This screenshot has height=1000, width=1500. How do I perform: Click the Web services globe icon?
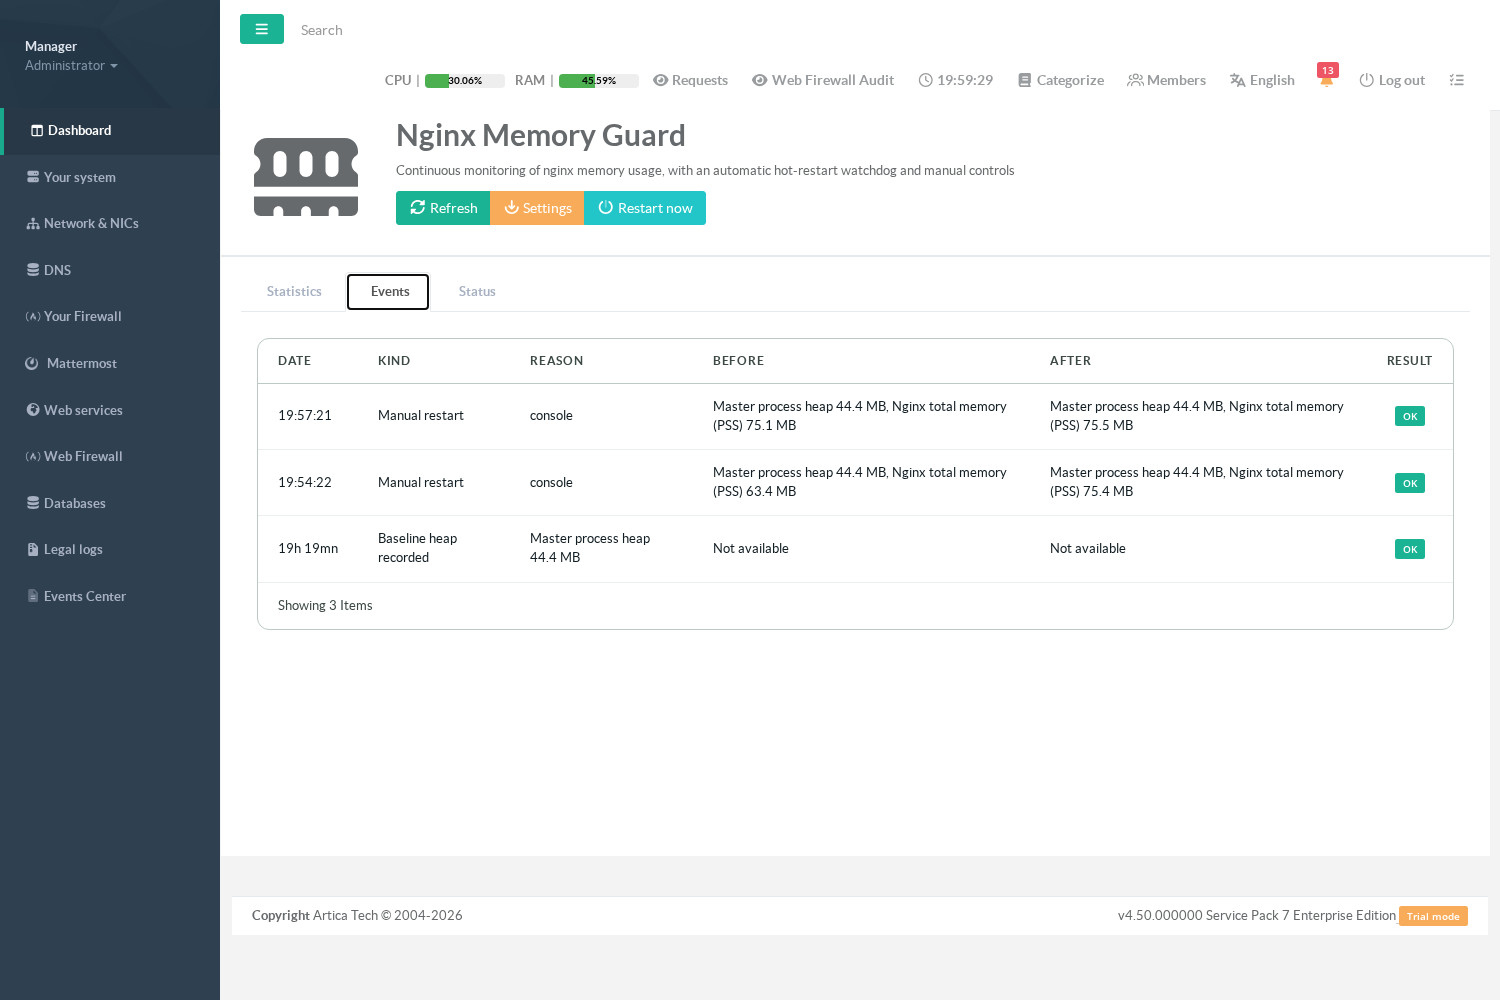pos(33,410)
